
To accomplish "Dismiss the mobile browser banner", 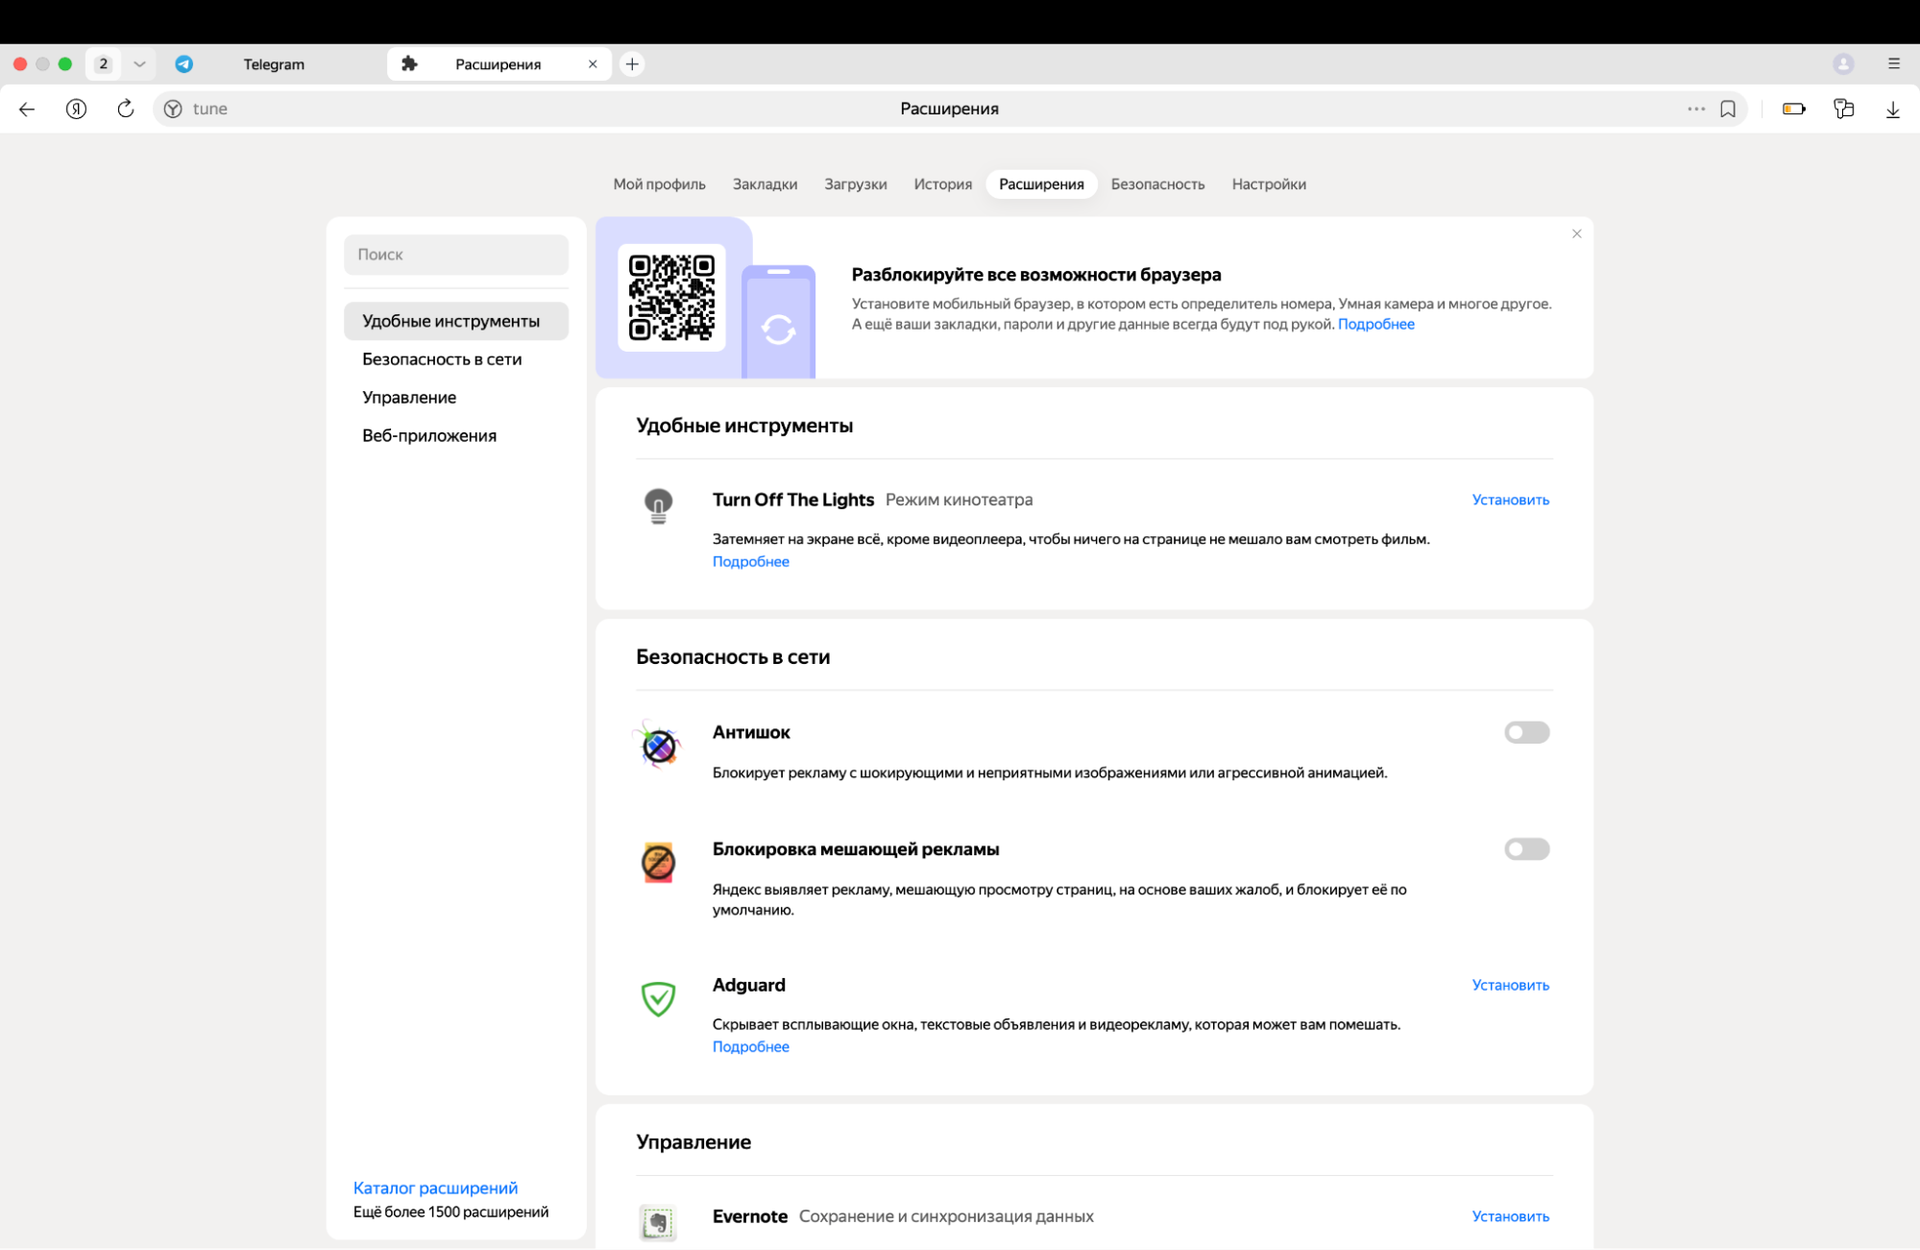I will pyautogui.click(x=1577, y=234).
